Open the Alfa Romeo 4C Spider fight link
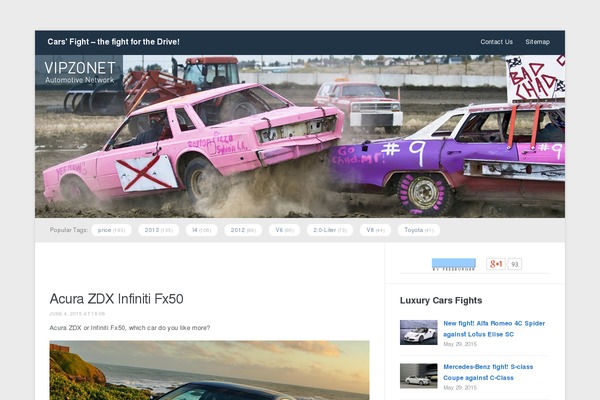Image resolution: width=600 pixels, height=400 pixels. click(494, 329)
